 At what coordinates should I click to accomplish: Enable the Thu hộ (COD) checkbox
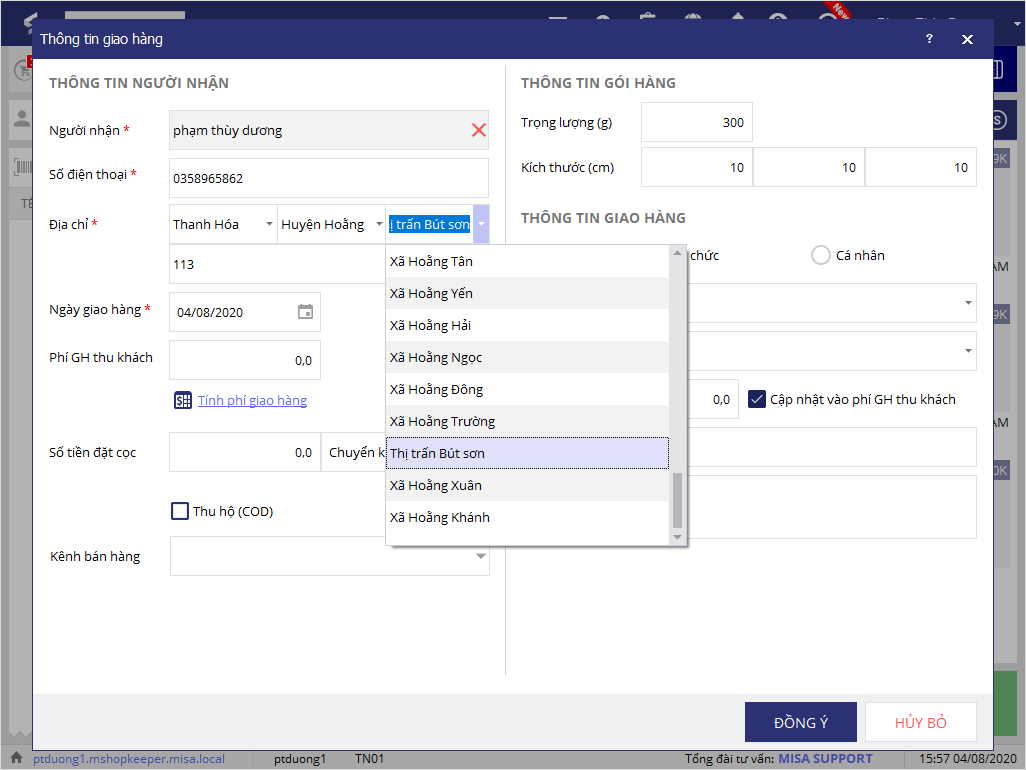[180, 511]
